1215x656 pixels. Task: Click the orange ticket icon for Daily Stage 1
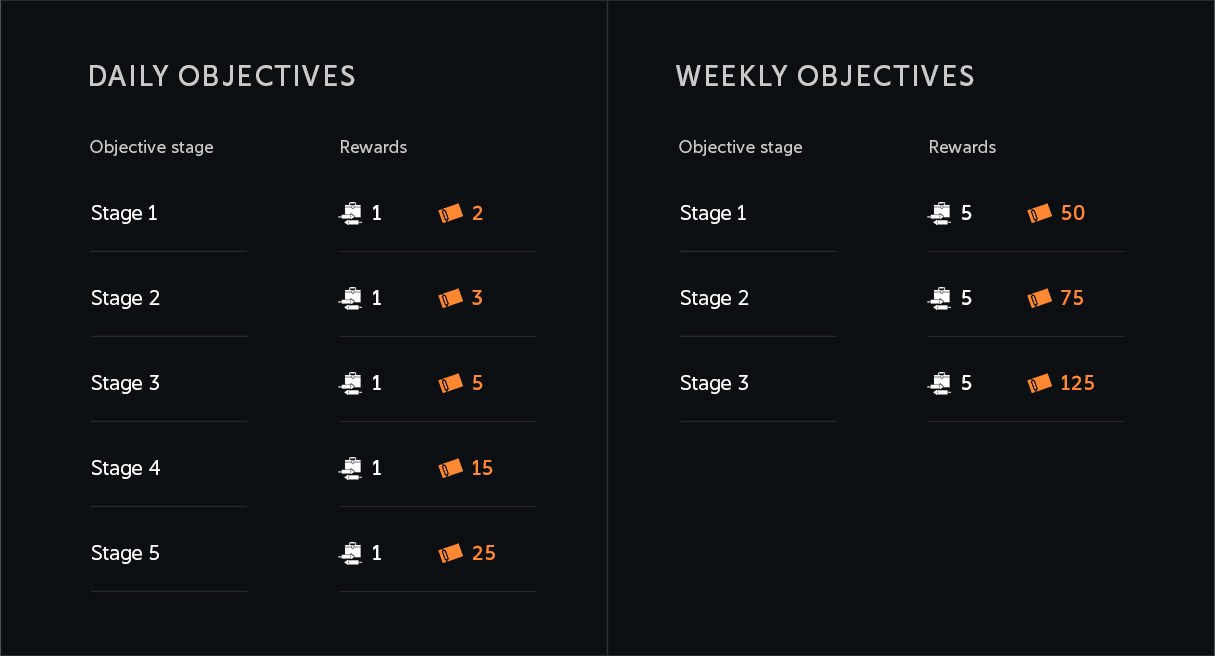450,213
